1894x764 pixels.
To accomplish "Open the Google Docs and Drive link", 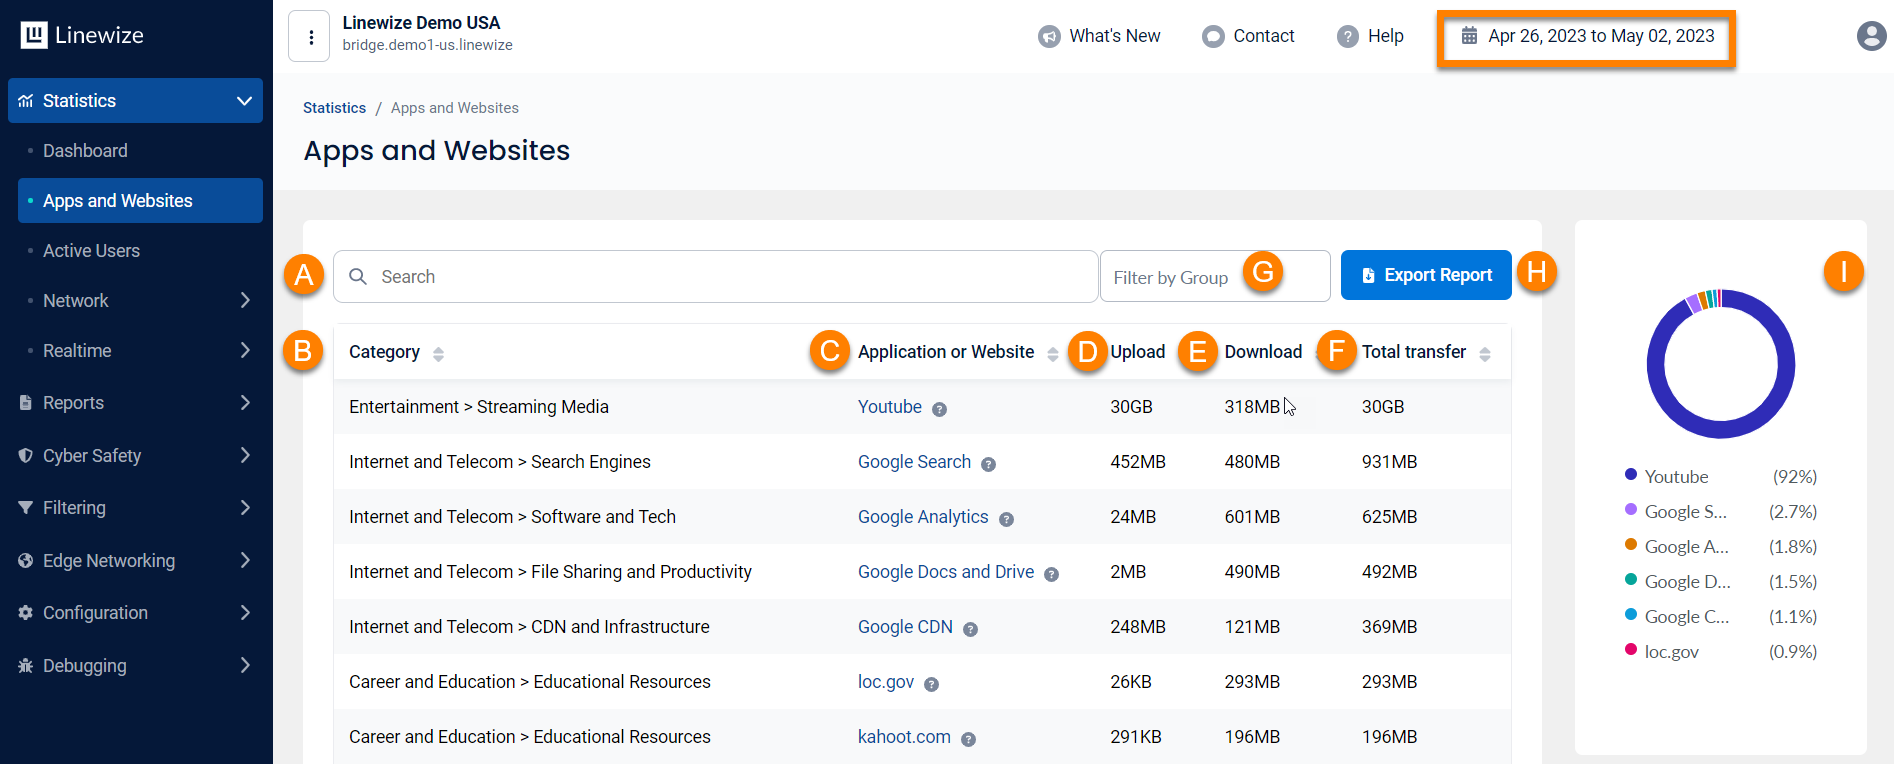I will pos(946,572).
